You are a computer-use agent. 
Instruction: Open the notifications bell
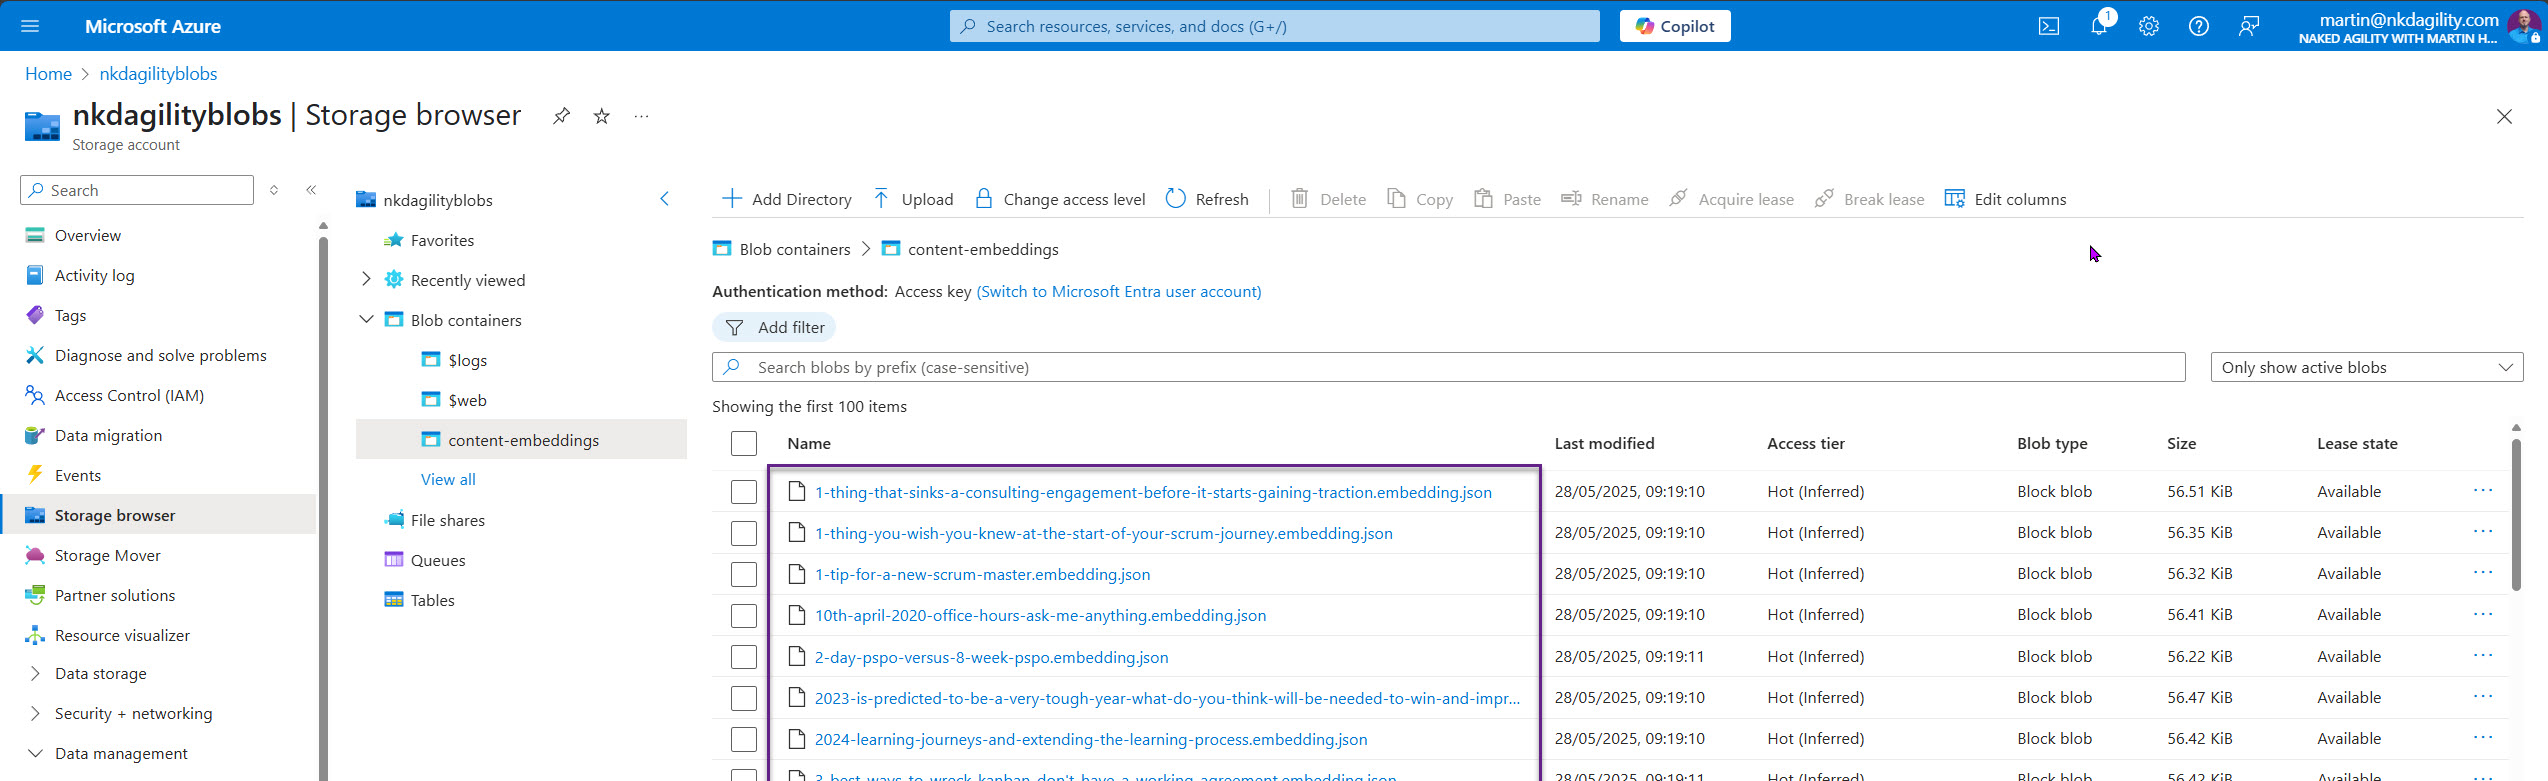click(2099, 26)
